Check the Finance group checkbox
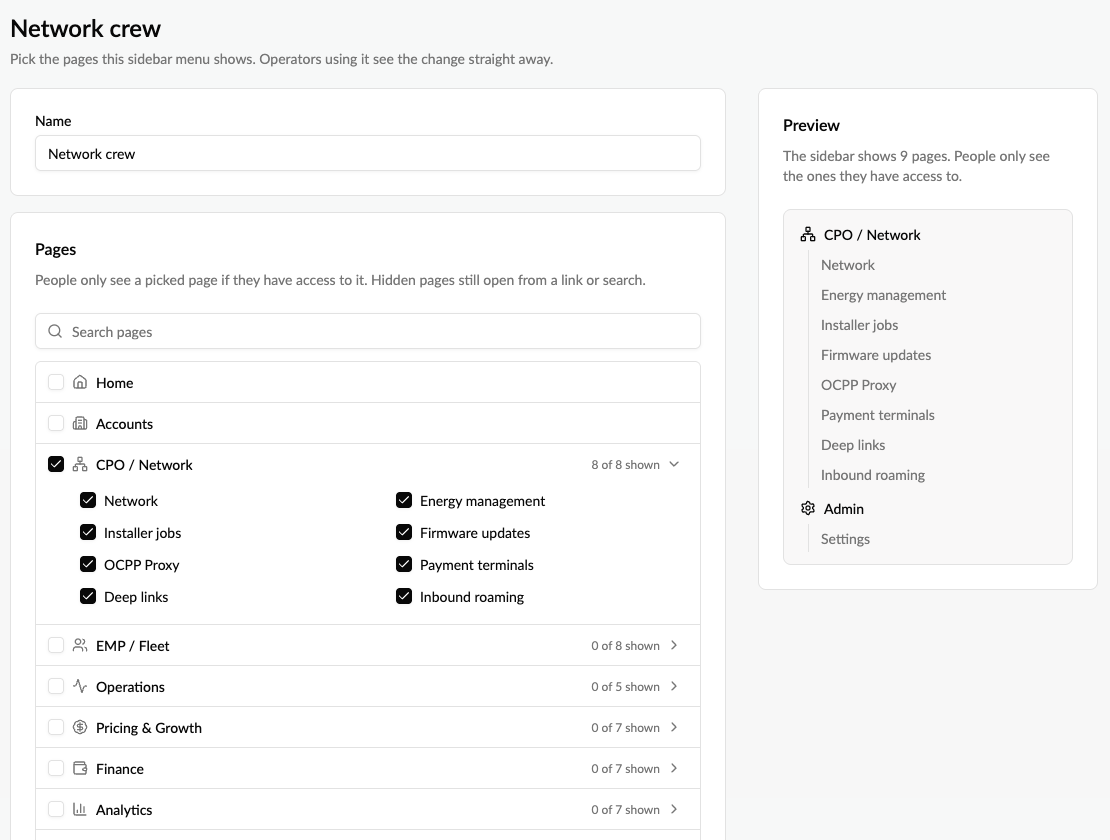Viewport: 1110px width, 840px height. (56, 769)
